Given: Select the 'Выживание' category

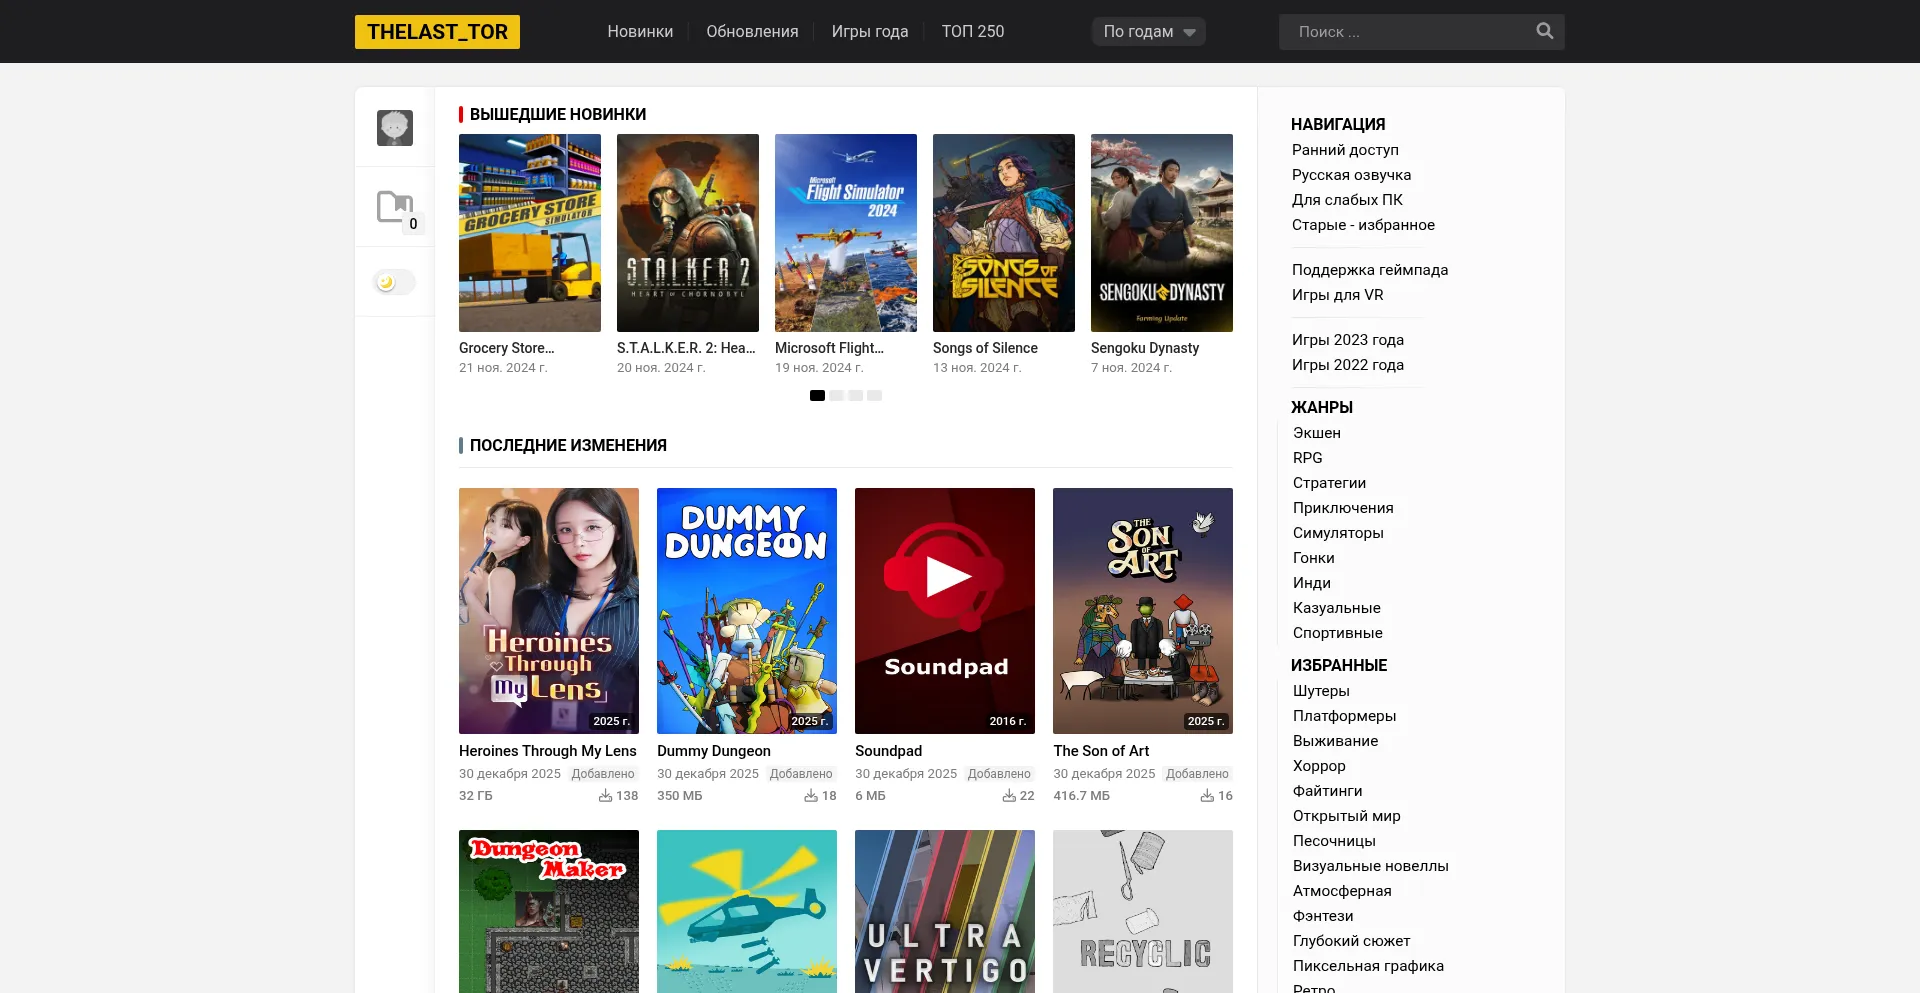Looking at the screenshot, I should 1336,741.
